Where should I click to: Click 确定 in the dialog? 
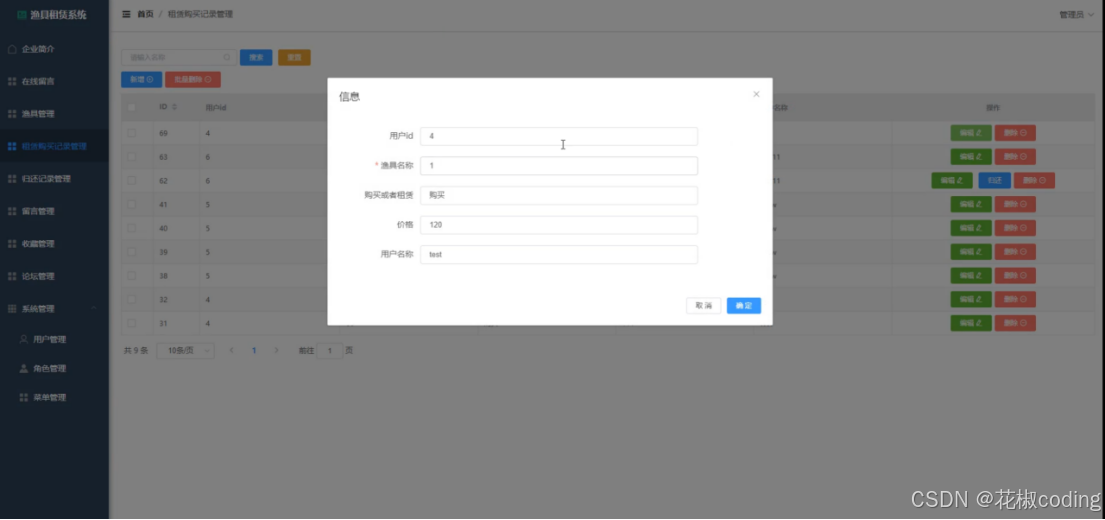point(744,306)
